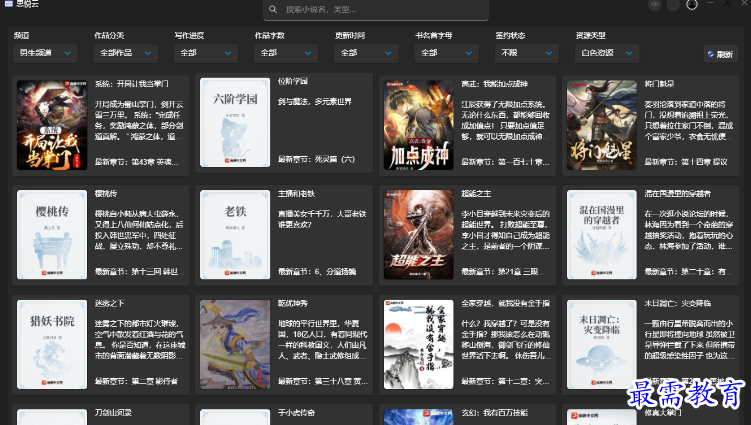Expand the 资源类型 dropdown showing 白色资源
The width and height of the screenshot is (751, 425).
[607, 53]
